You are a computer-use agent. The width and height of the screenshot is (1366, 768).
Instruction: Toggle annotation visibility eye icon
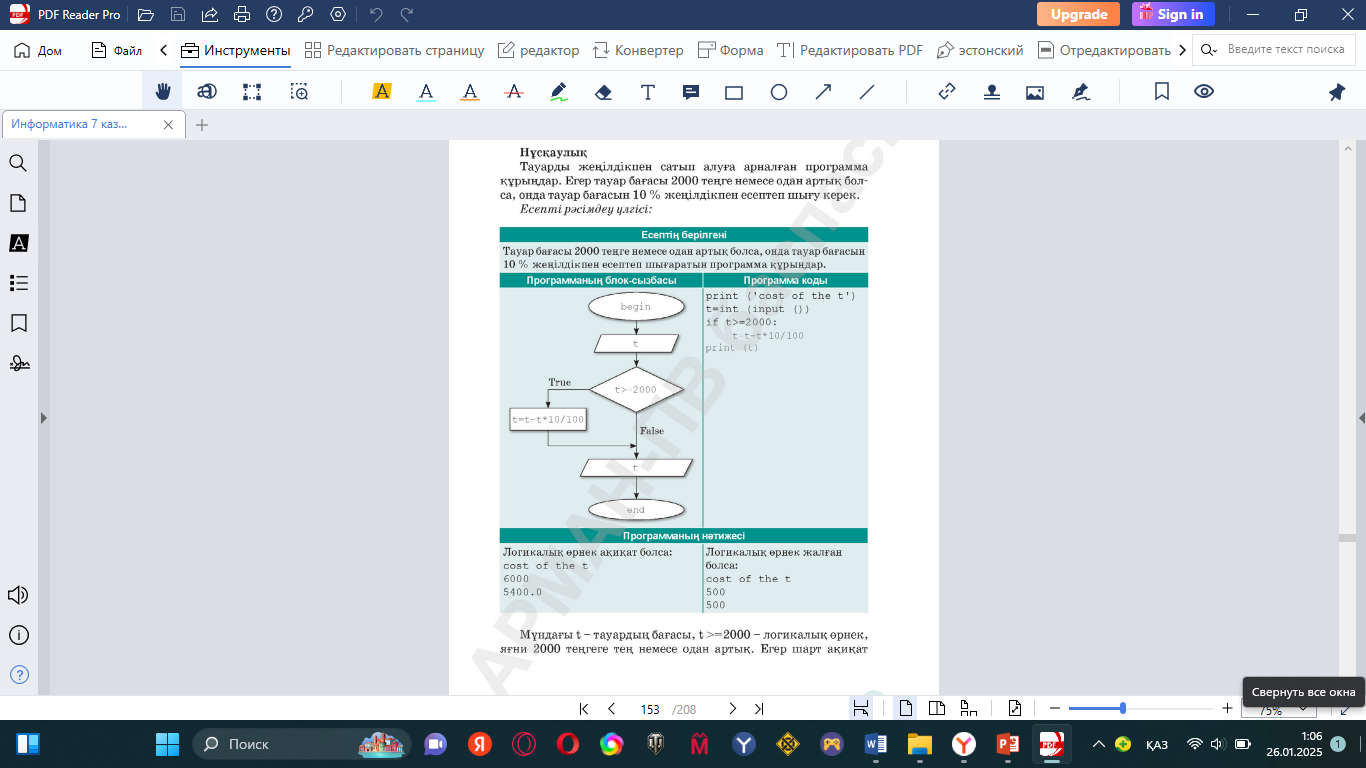tap(1204, 92)
